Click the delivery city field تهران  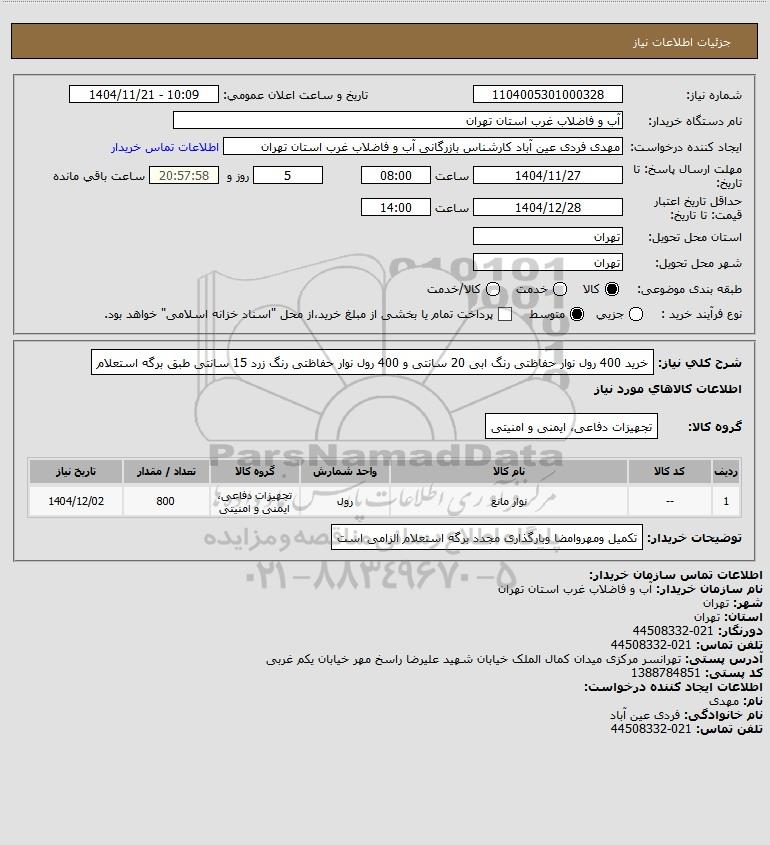(547, 262)
